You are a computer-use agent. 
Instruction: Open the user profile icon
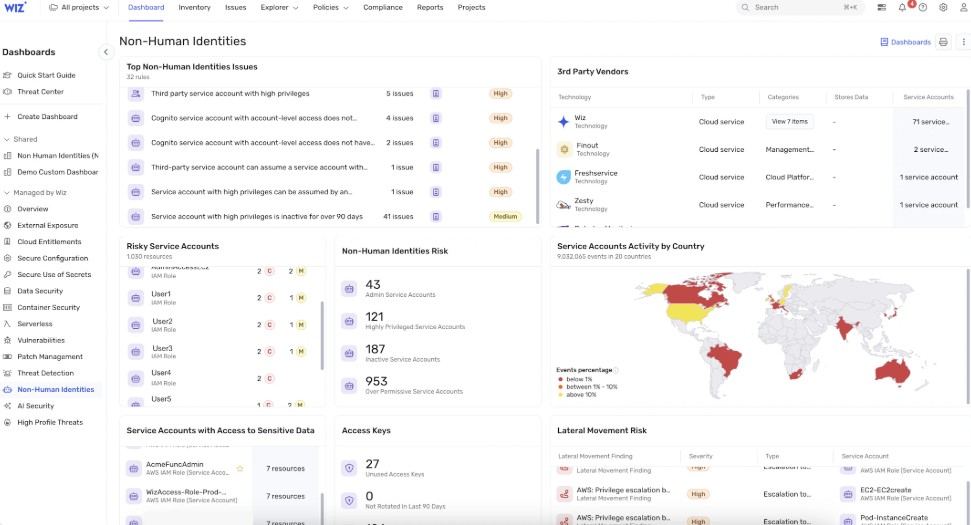click(964, 7)
